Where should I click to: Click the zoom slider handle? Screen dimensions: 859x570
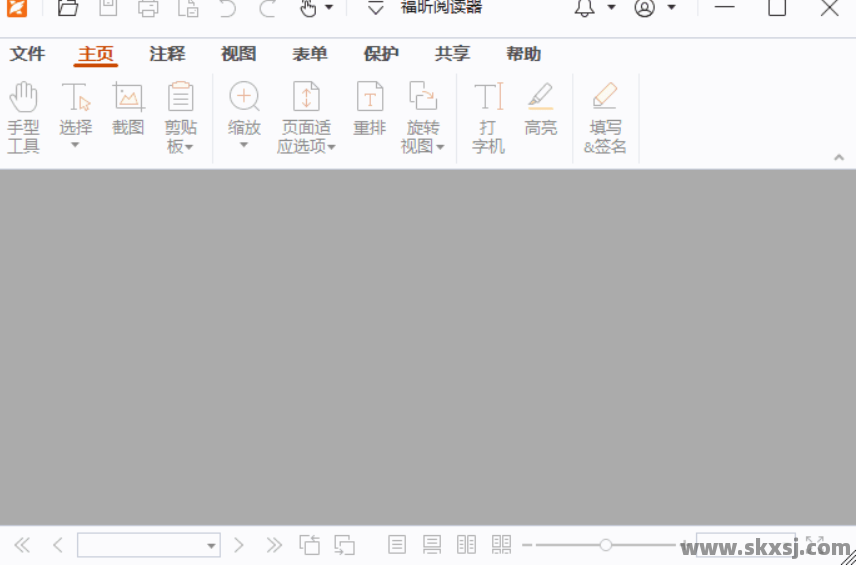[606, 545]
